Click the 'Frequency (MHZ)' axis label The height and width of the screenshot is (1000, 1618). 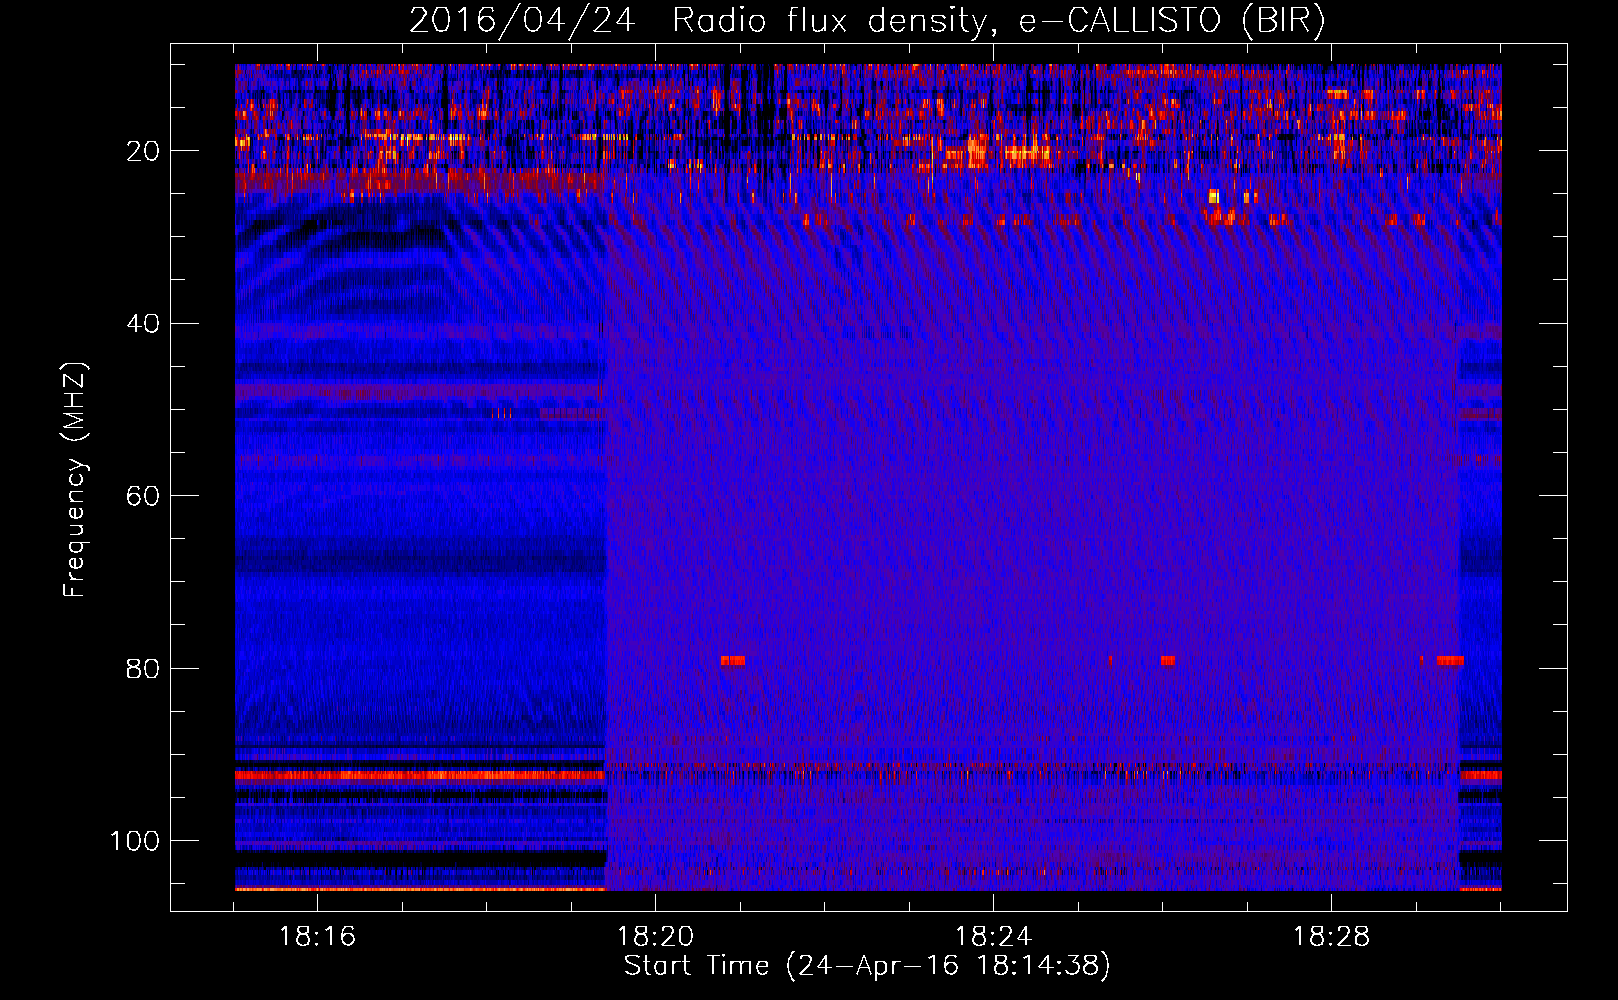(x=76, y=480)
